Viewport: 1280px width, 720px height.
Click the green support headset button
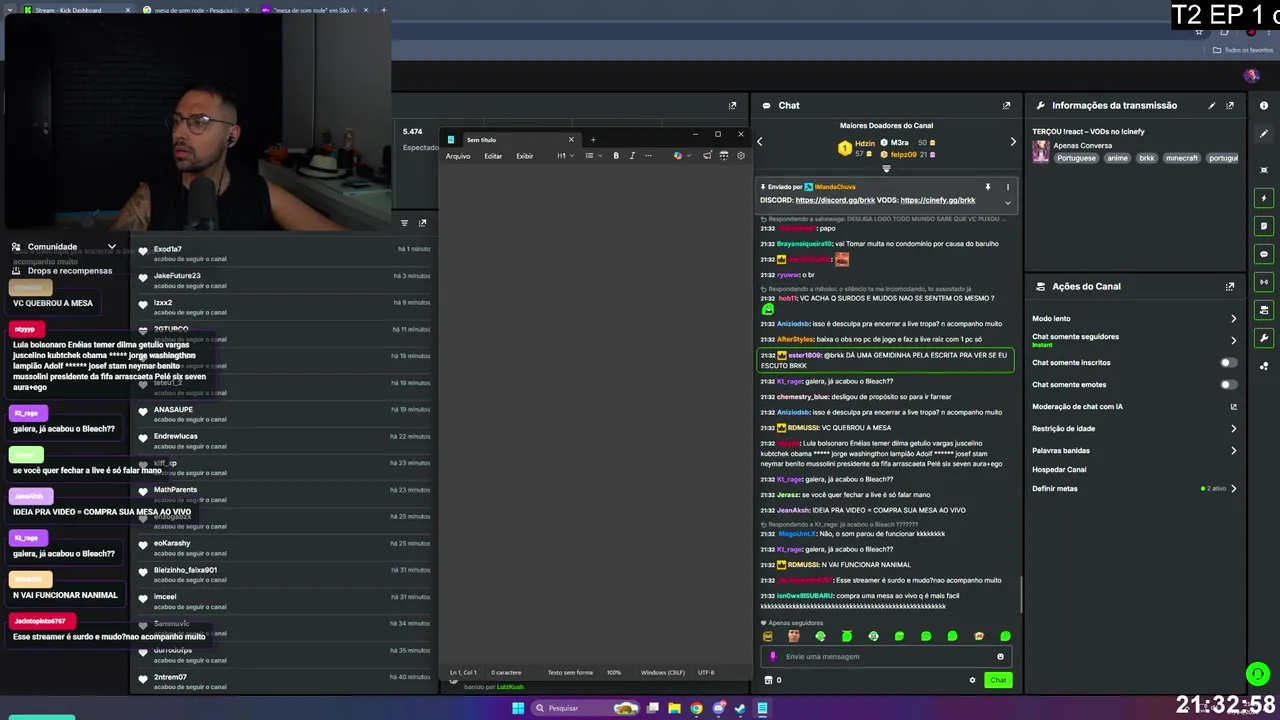coord(1258,674)
